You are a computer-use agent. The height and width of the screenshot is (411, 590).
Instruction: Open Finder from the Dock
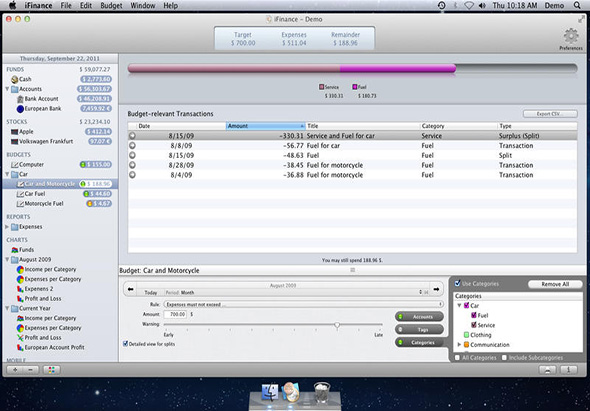point(270,392)
